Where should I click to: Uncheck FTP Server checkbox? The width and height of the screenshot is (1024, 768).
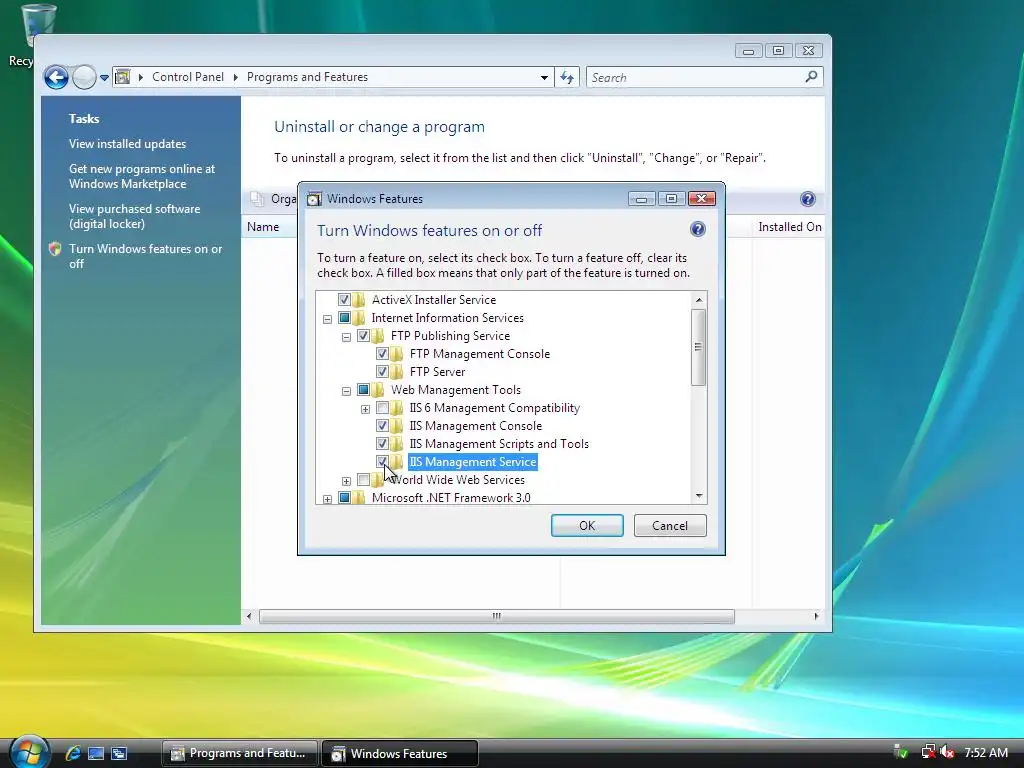coord(382,372)
